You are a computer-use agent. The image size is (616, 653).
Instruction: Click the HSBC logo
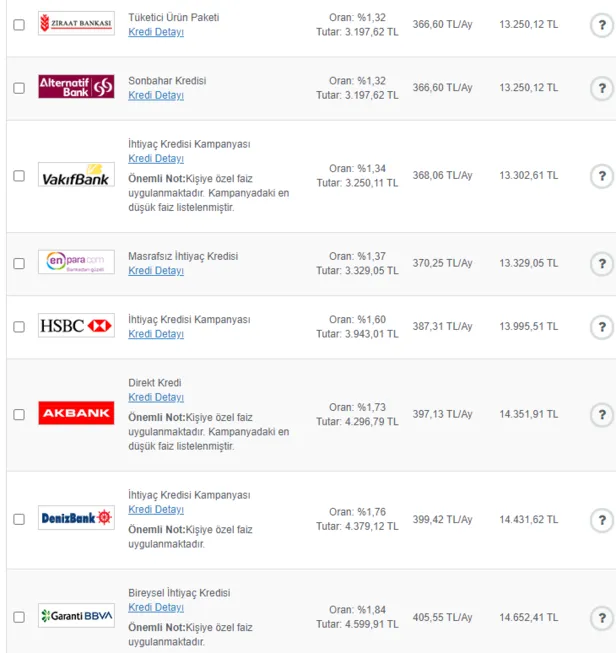pos(76,326)
